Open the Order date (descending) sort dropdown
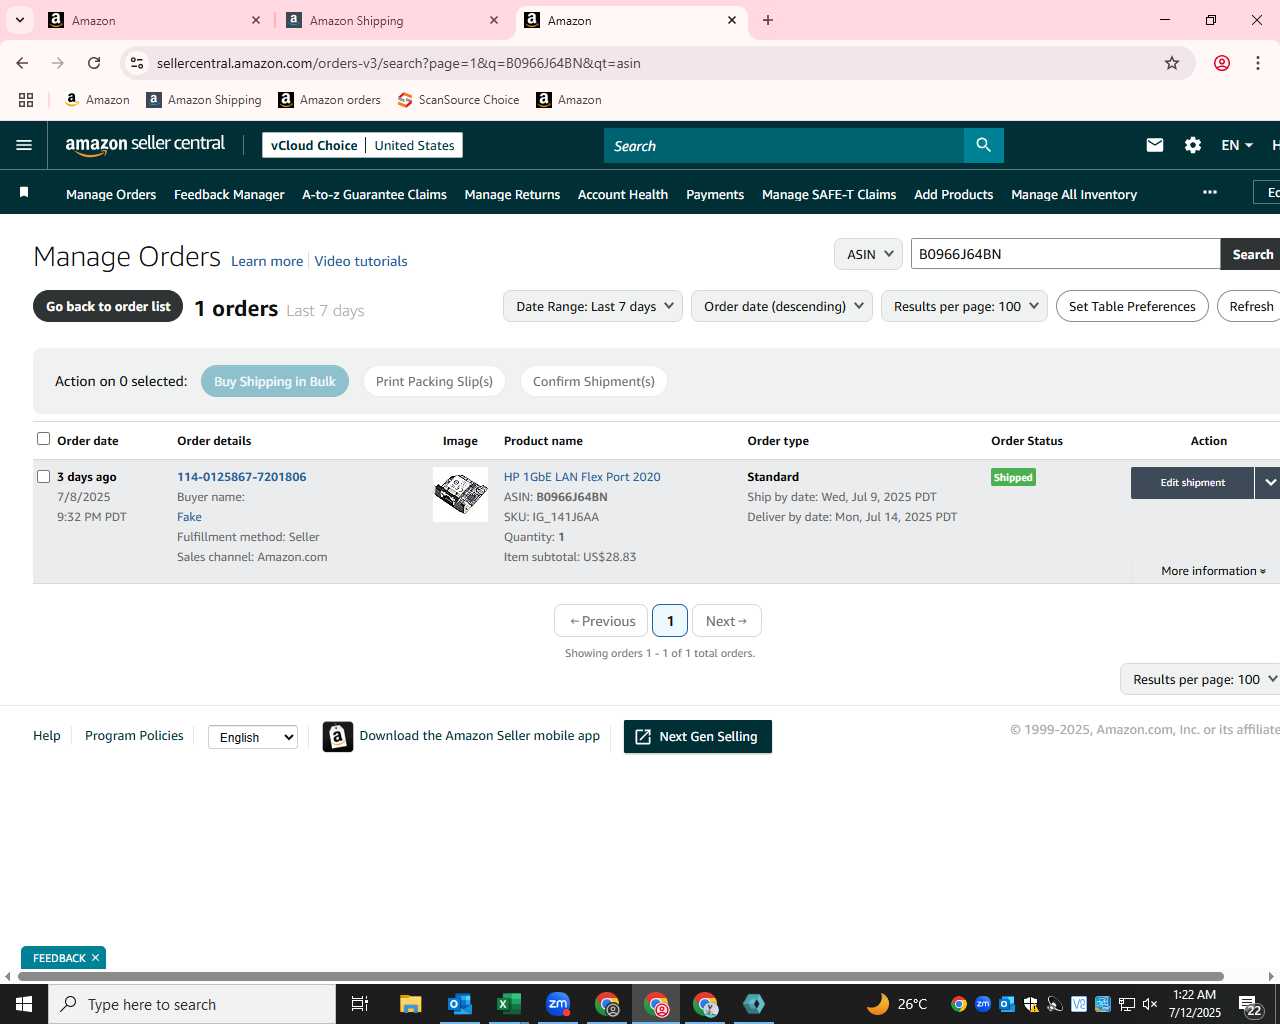The width and height of the screenshot is (1280, 1024). pyautogui.click(x=782, y=306)
